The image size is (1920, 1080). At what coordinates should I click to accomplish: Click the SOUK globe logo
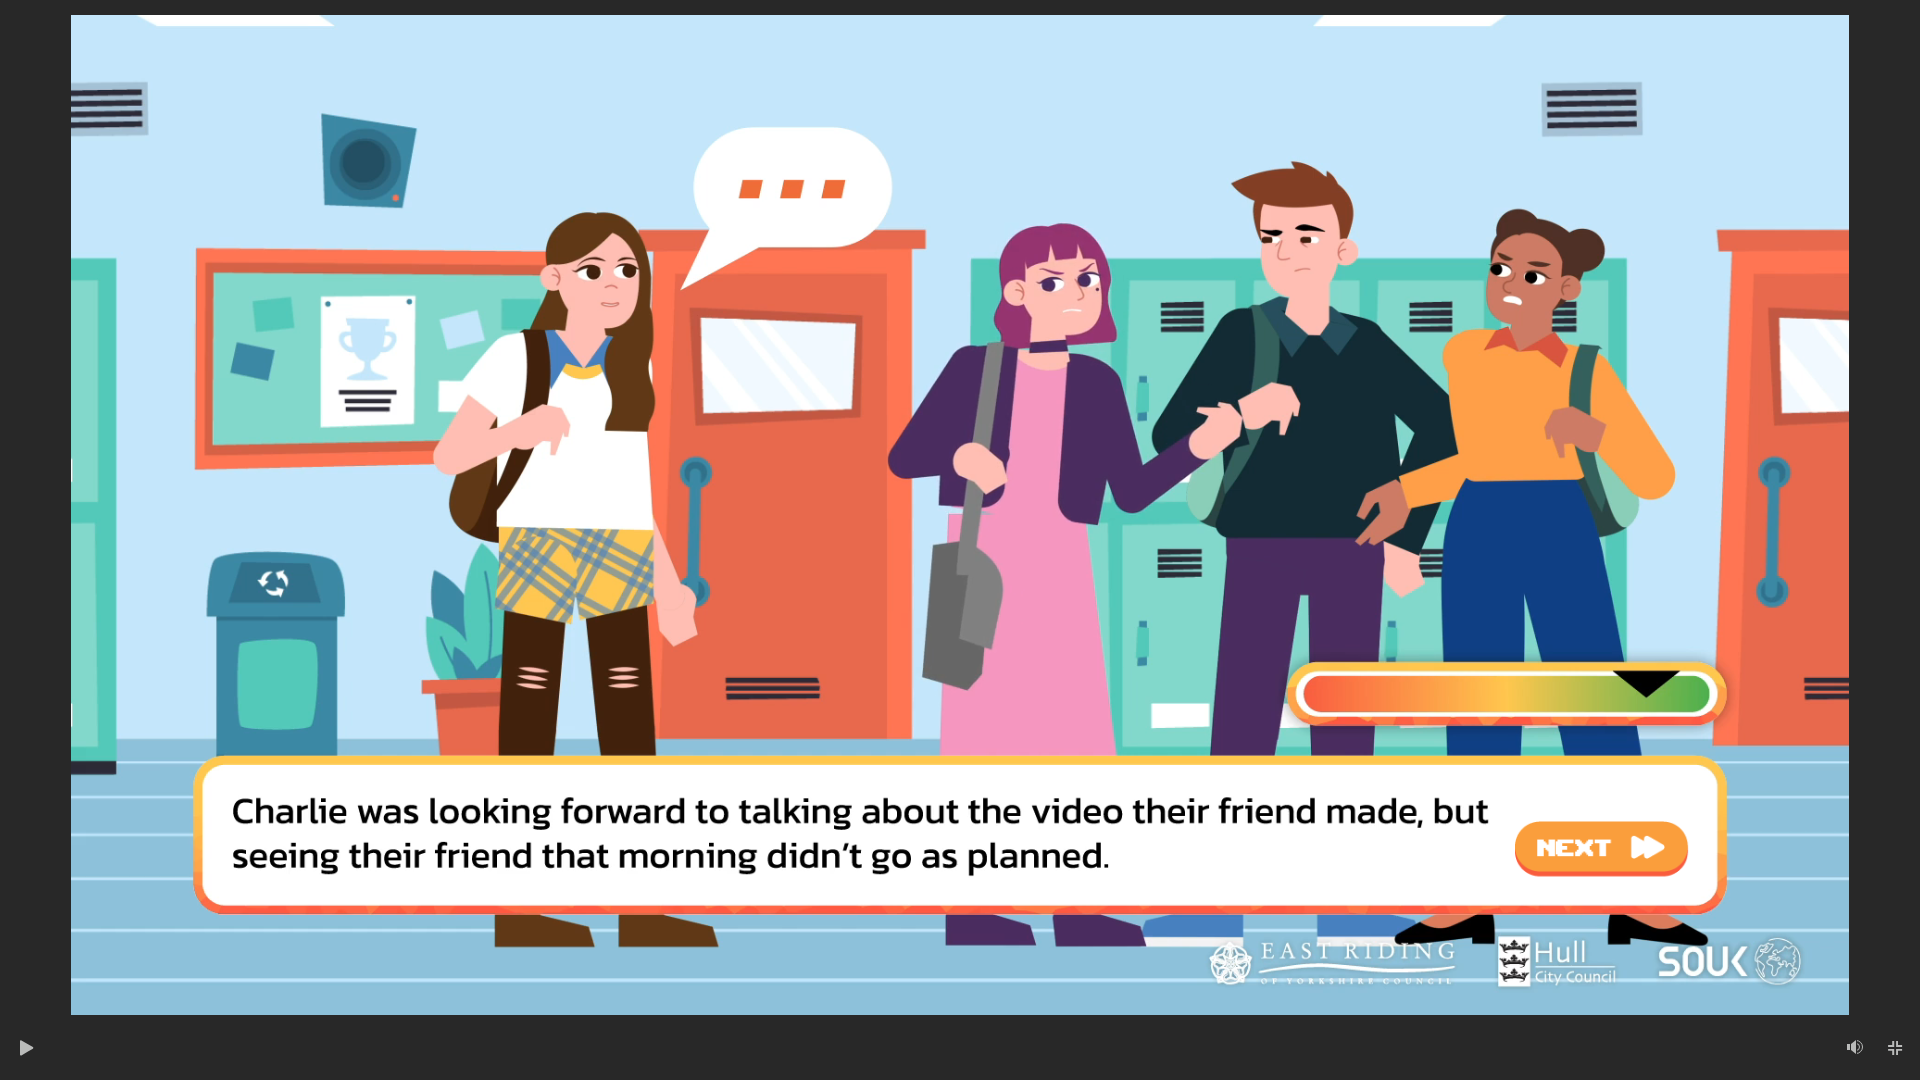[1729, 961]
